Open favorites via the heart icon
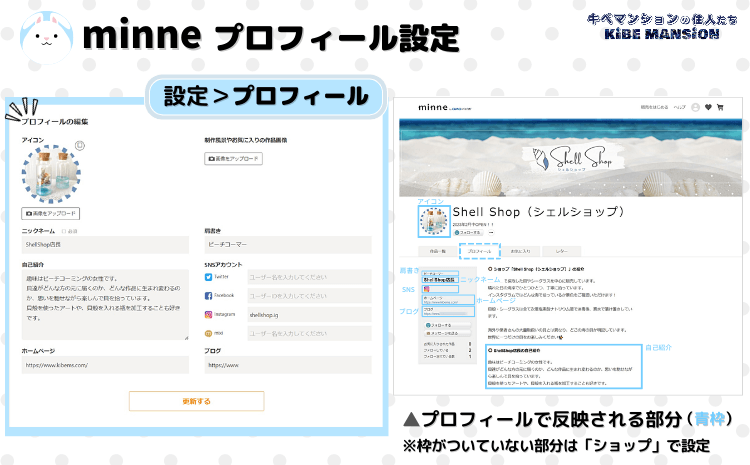 coord(708,107)
